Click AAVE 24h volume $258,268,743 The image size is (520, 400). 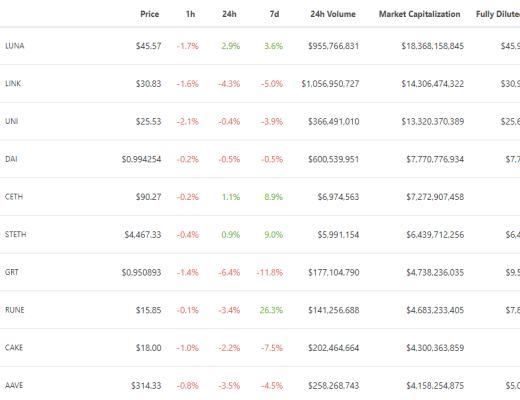coord(333,386)
